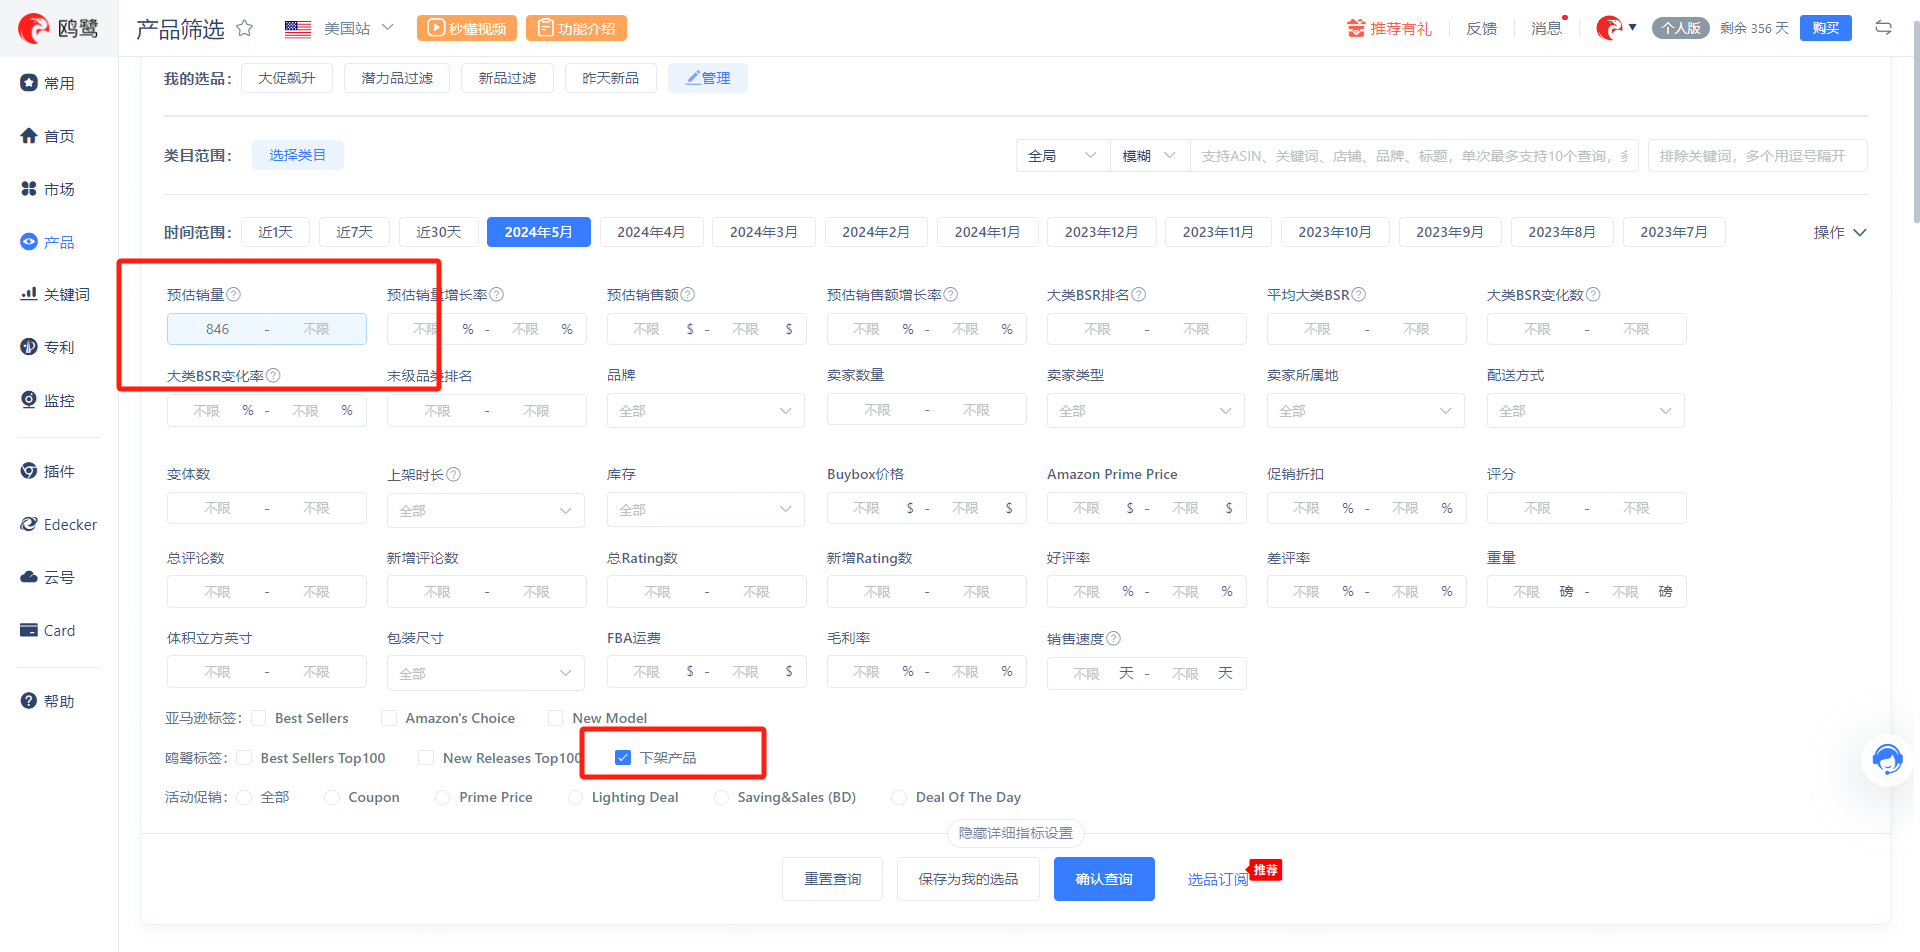Click the US flag site icon
Image resolution: width=1920 pixels, height=952 pixels.
pyautogui.click(x=298, y=29)
